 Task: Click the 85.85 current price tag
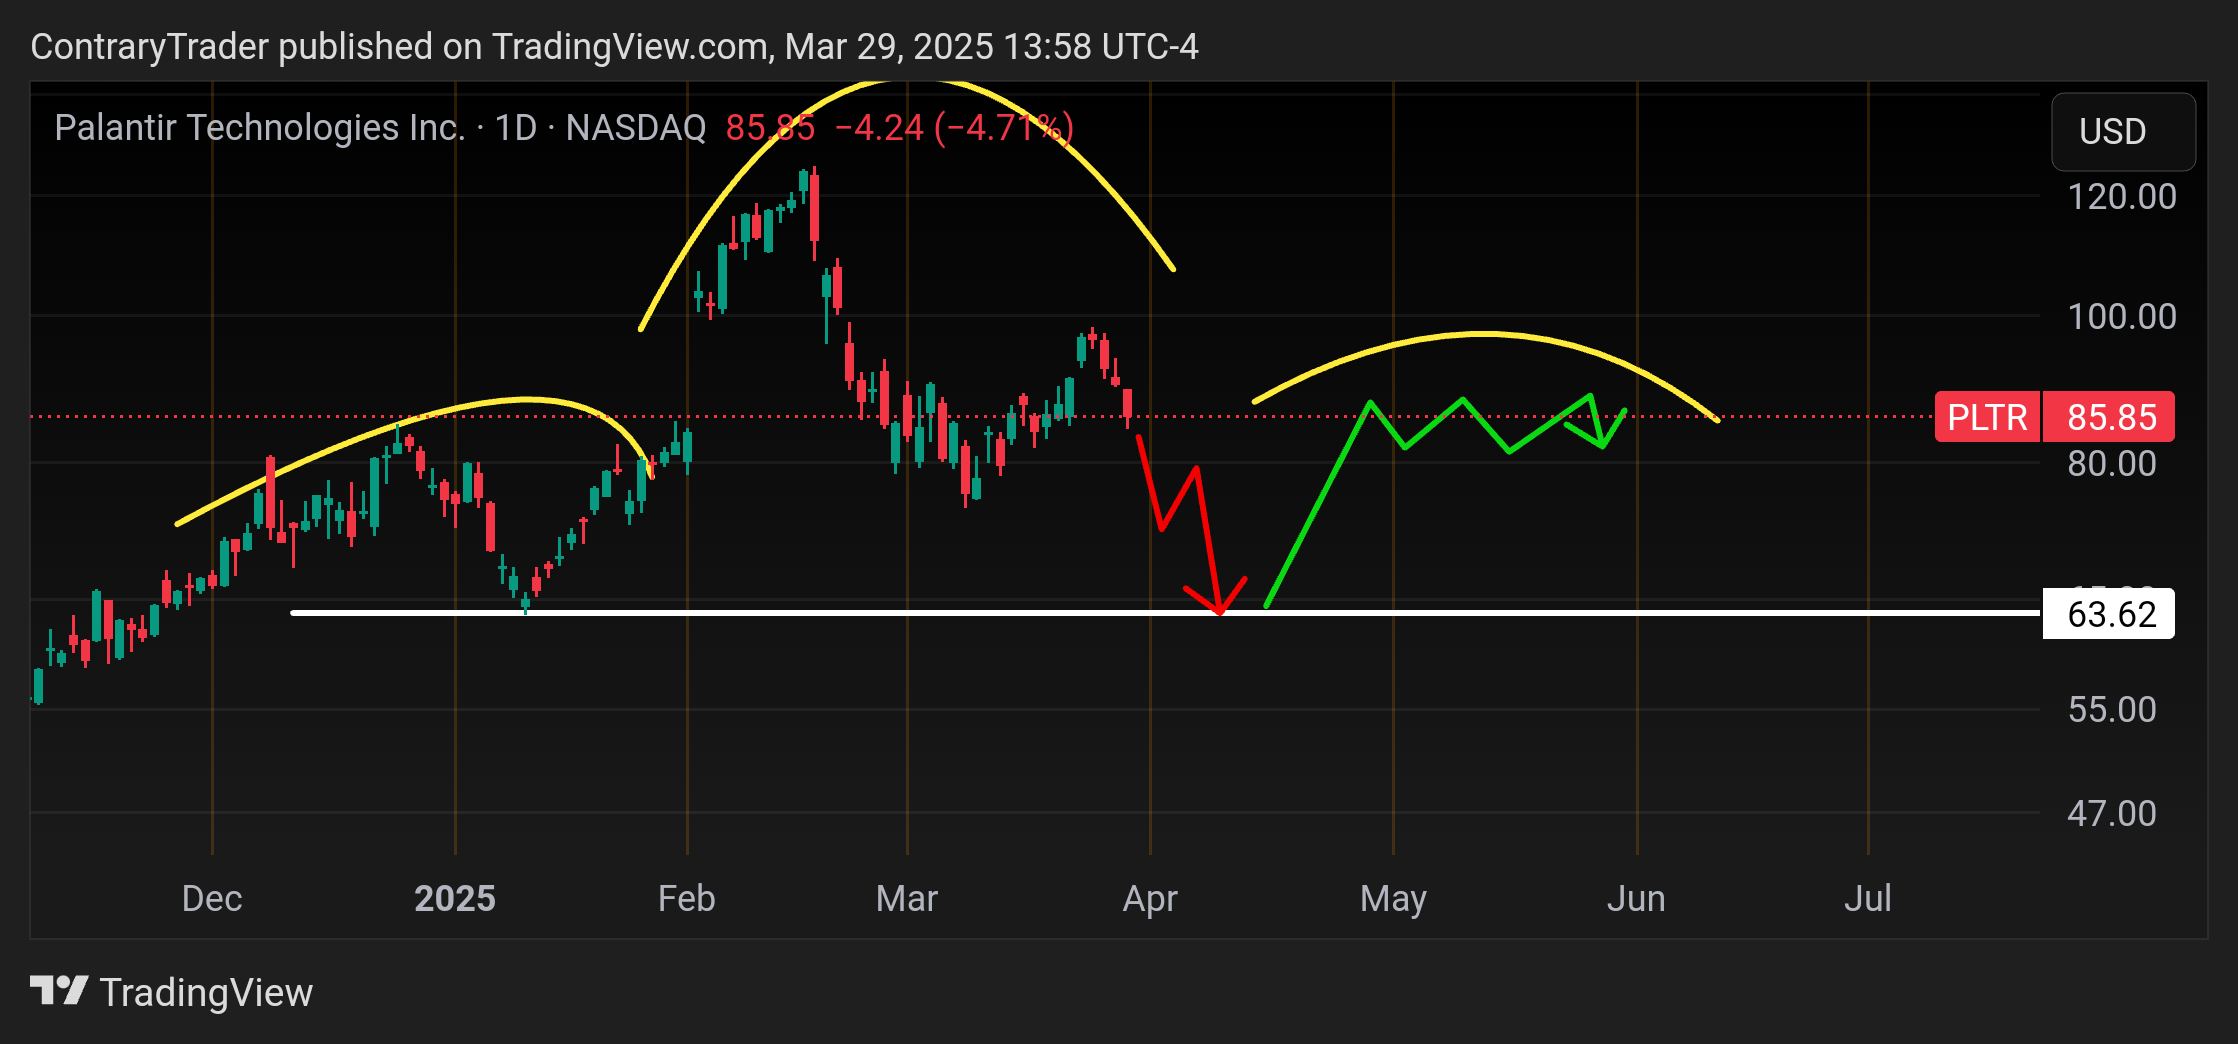pyautogui.click(x=2111, y=417)
